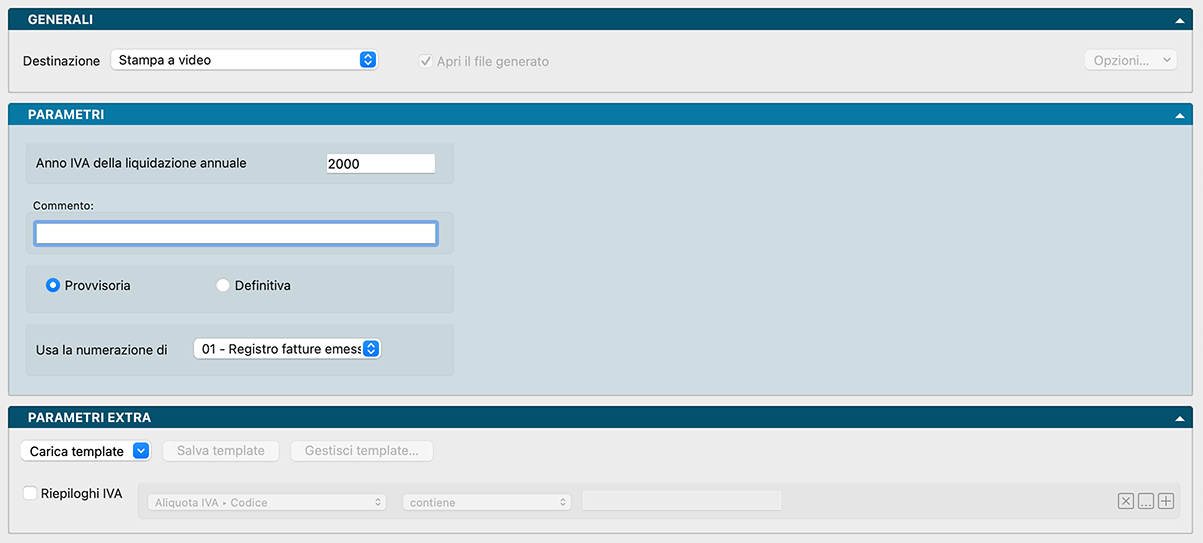Screen dimensions: 1203x543
Task: Select the Definitiva radio button
Action: (223, 286)
